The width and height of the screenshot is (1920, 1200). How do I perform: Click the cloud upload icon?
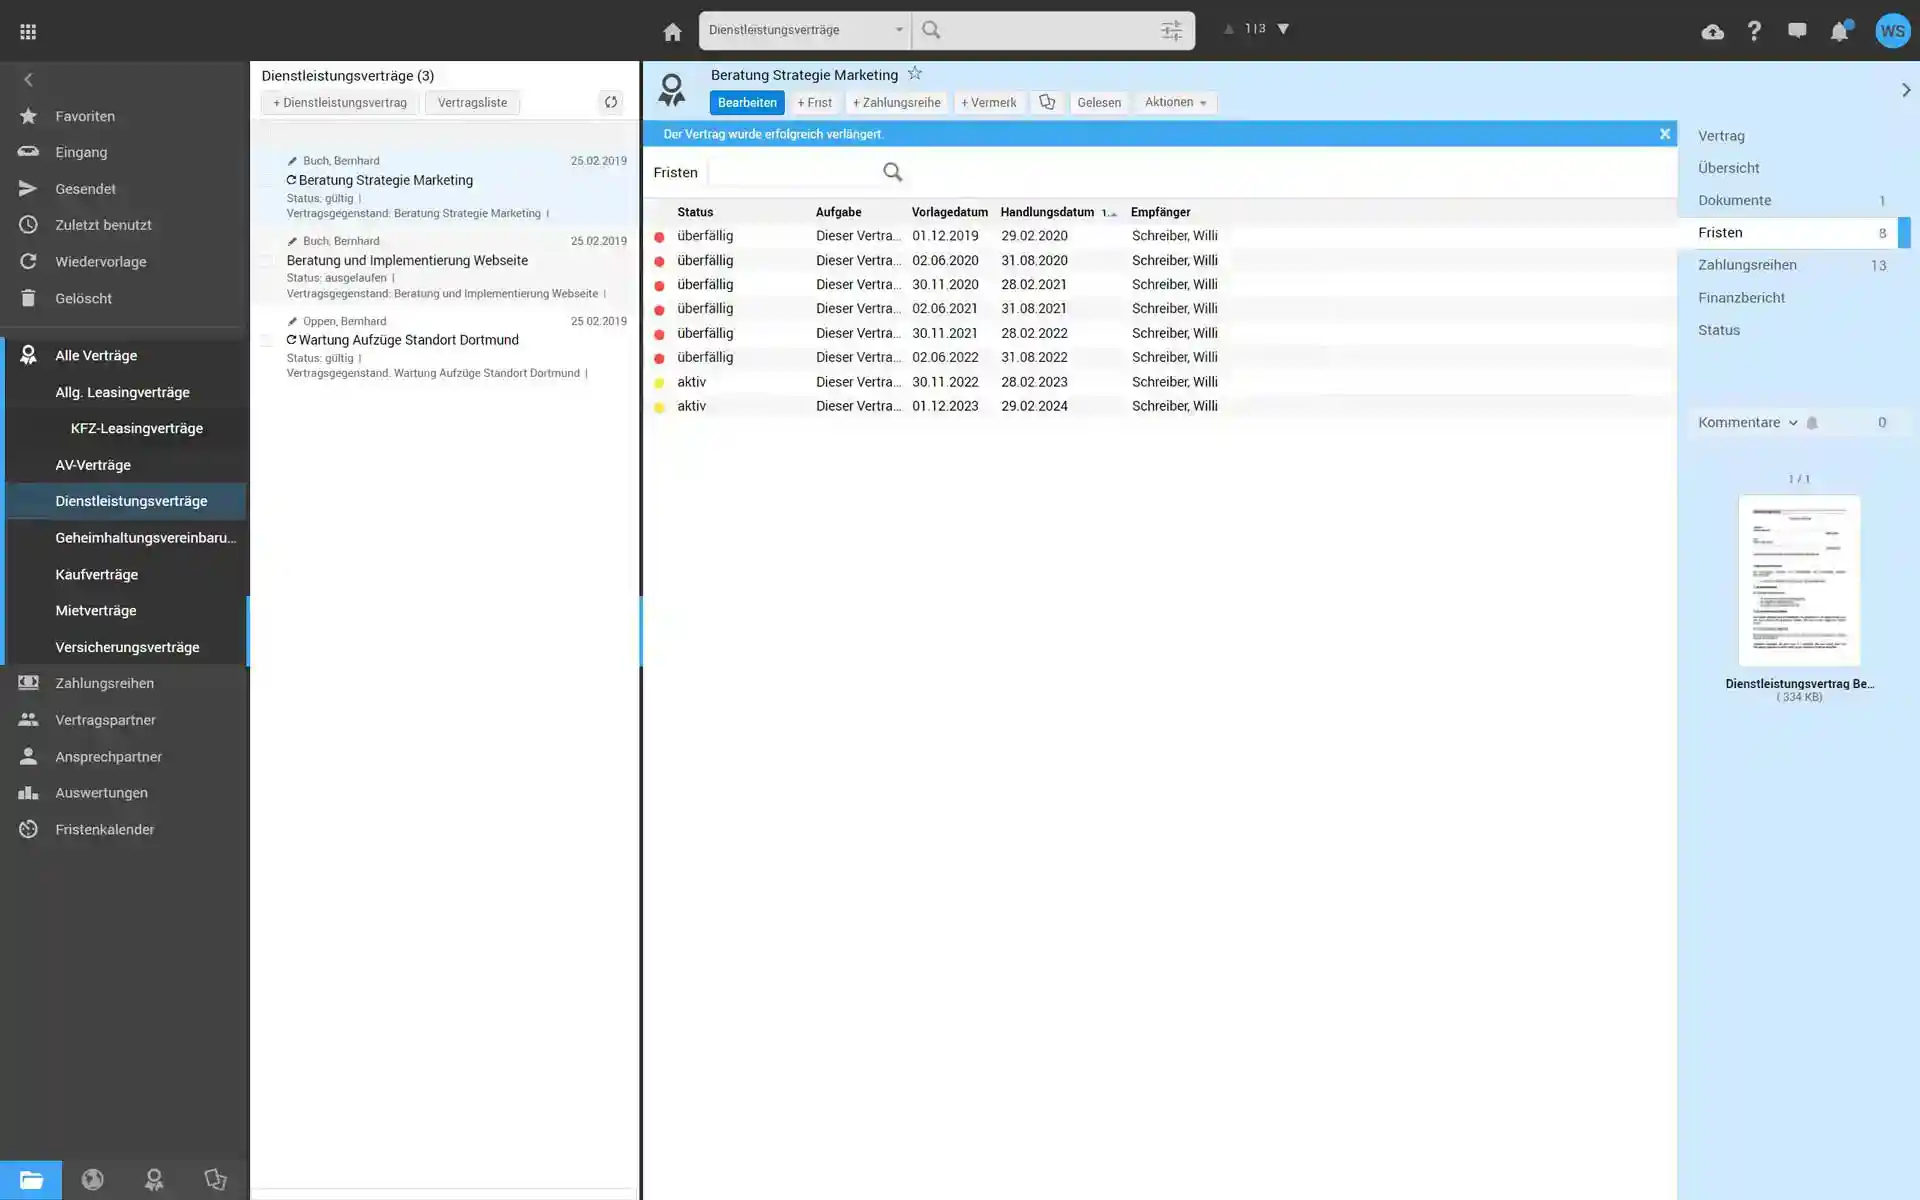(1712, 32)
